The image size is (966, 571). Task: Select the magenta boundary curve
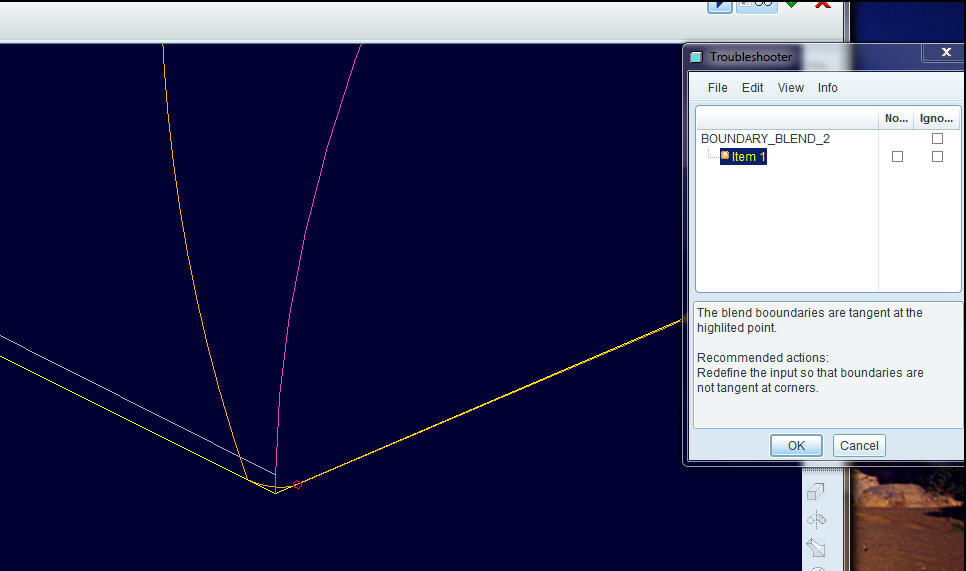click(308, 234)
